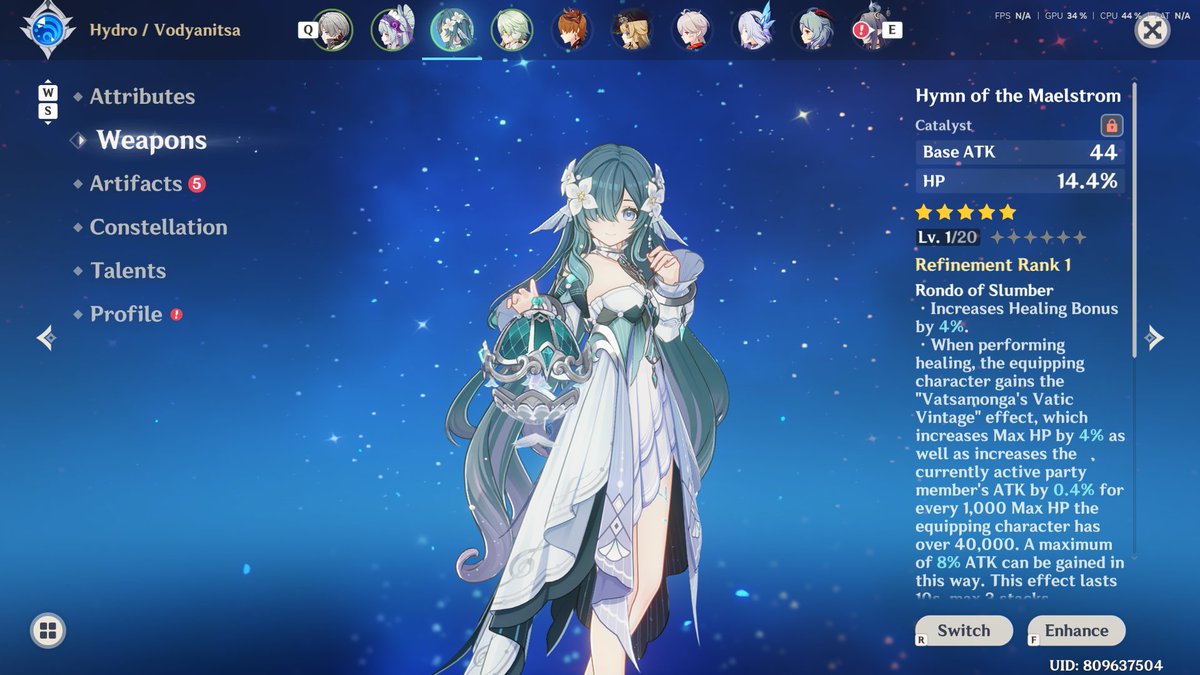Click the red alert badge on Profile
Screen dimensions: 1200x675
pos(176,314)
